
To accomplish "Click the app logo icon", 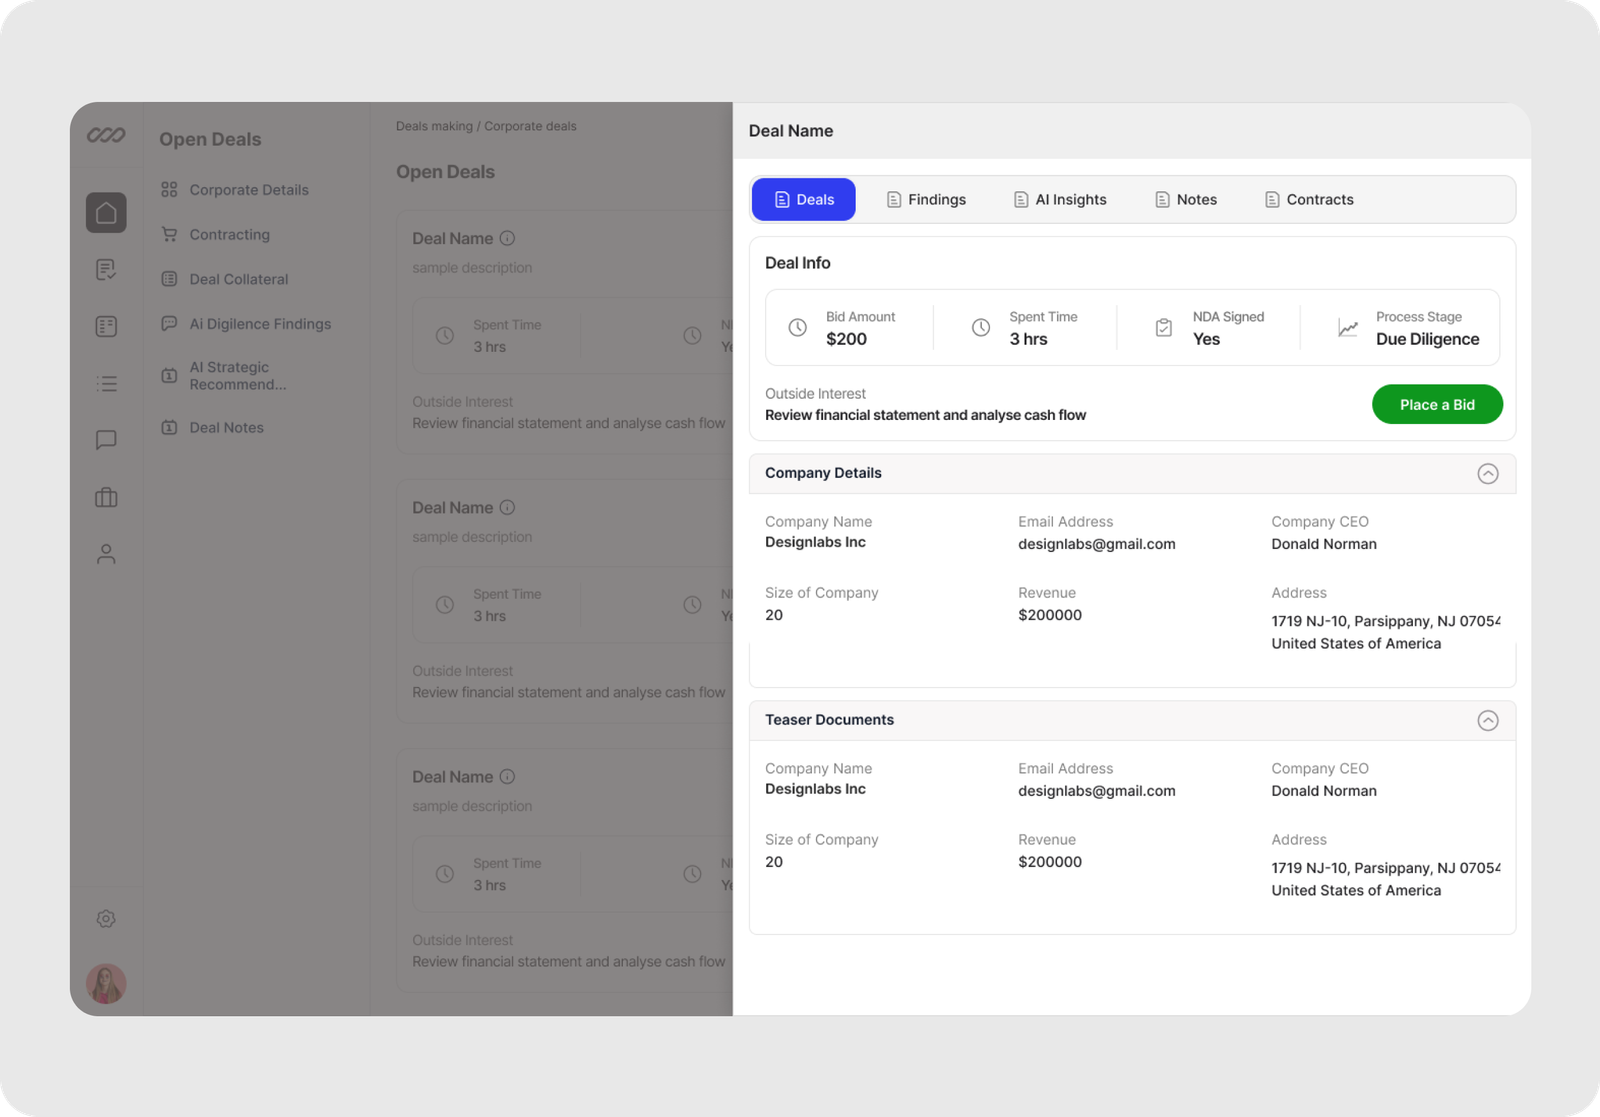I will 106,135.
